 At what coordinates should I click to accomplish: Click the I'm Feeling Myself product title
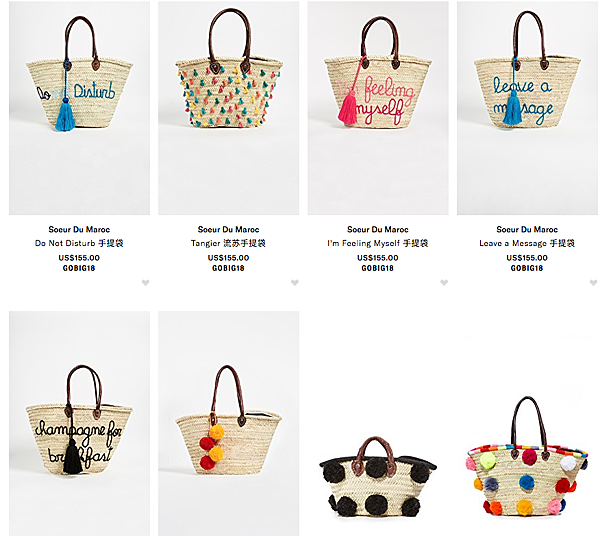pos(378,243)
